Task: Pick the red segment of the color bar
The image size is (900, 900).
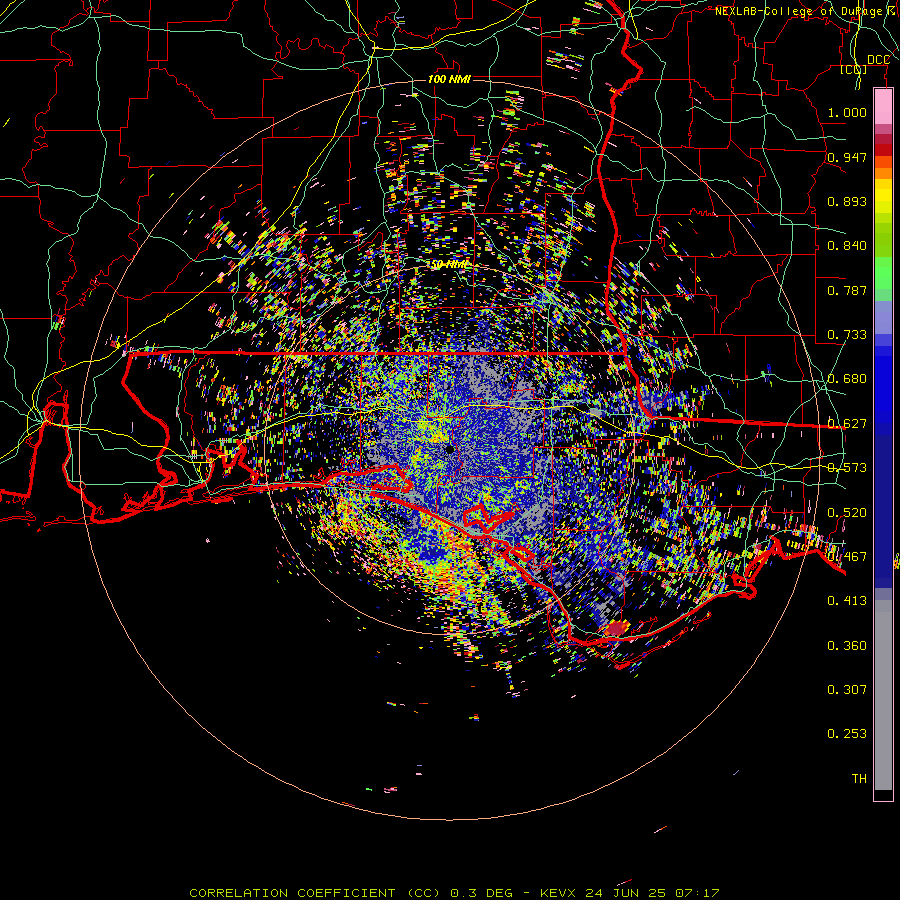Action: point(883,149)
